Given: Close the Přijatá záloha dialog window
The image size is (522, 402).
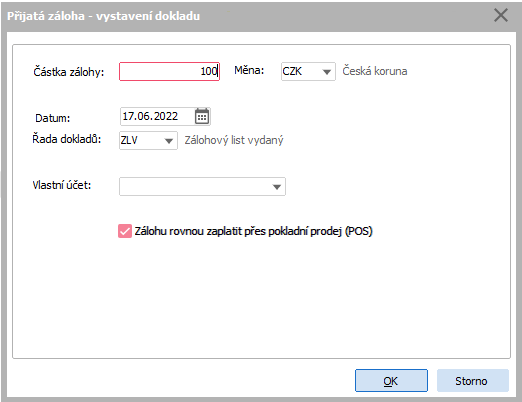Looking at the screenshot, I should point(501,16).
